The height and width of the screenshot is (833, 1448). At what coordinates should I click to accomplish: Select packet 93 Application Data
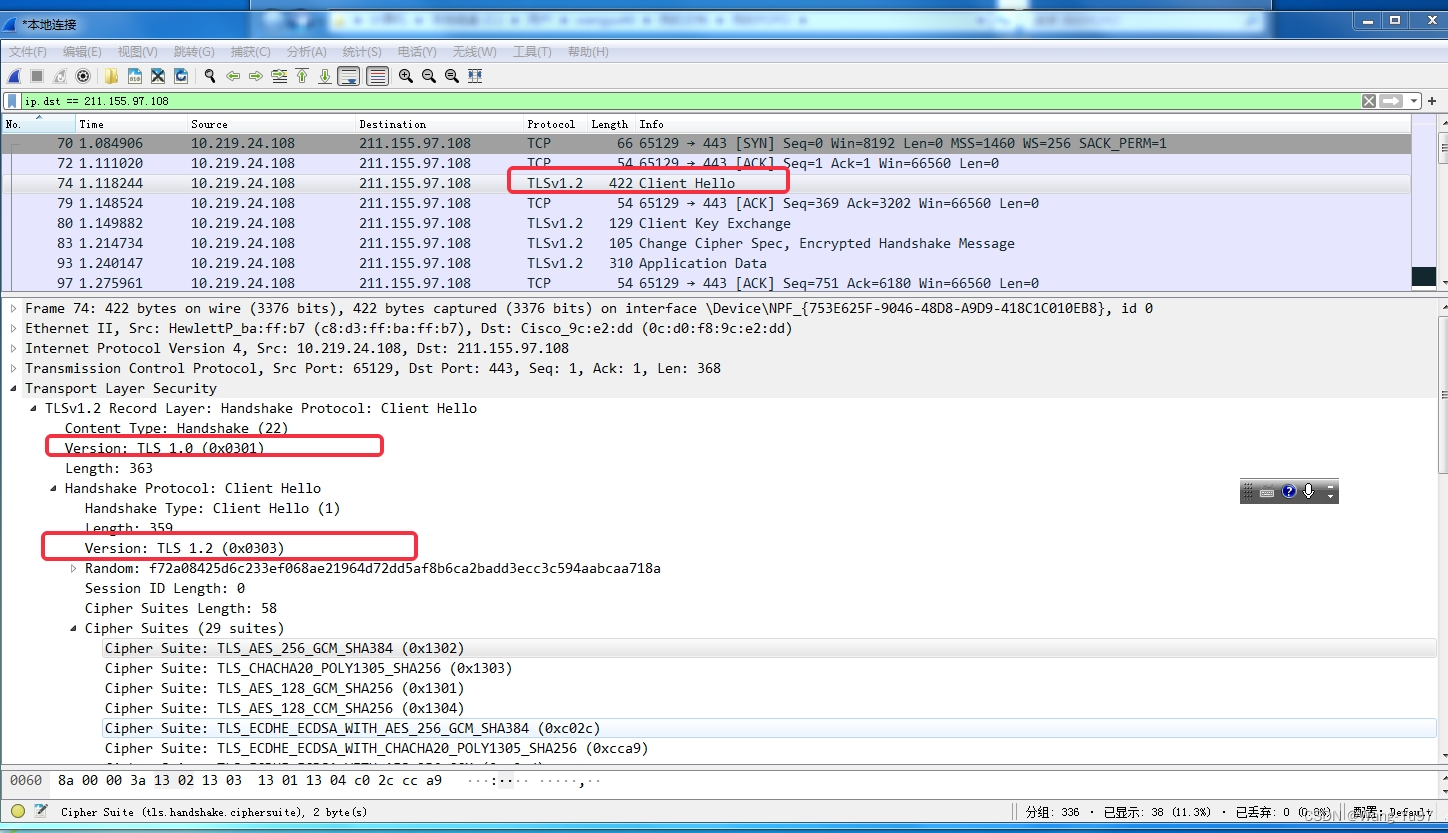click(x=706, y=263)
